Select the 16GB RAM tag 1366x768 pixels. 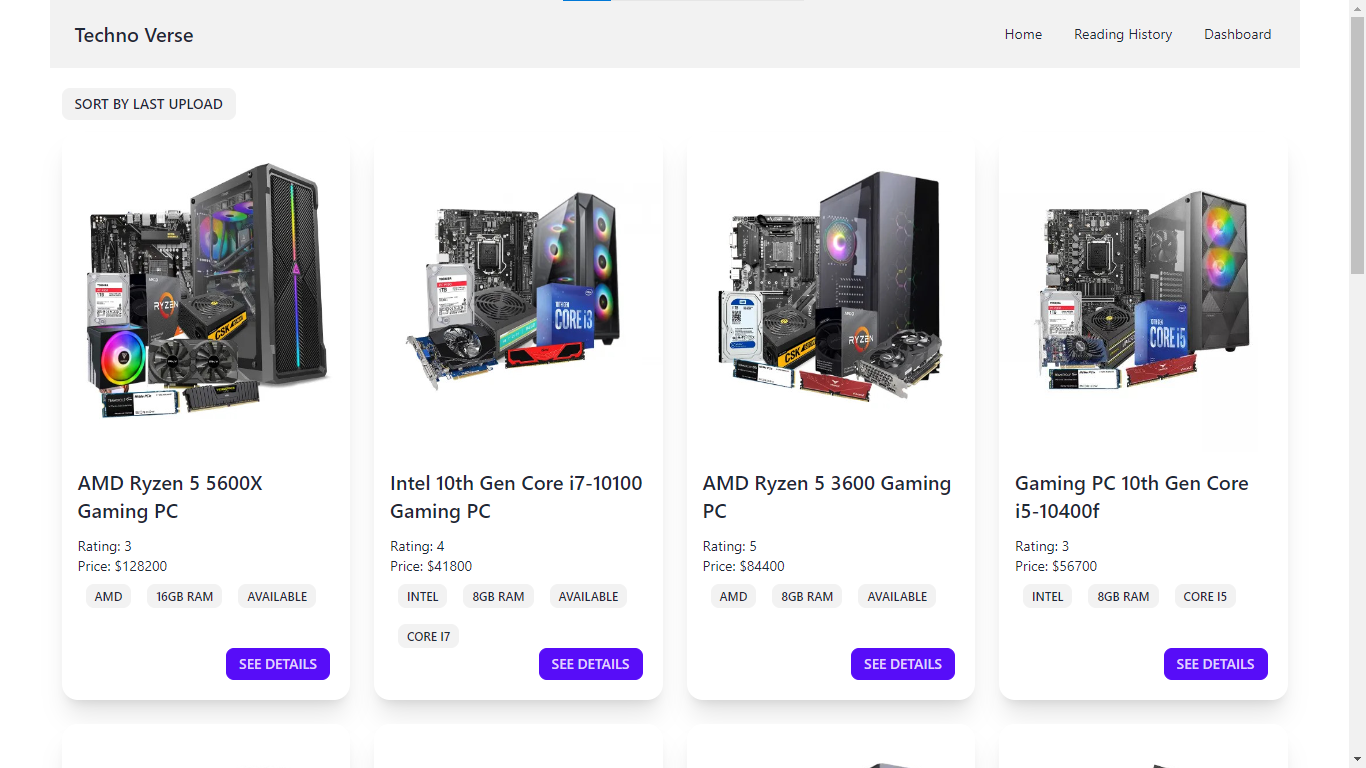click(184, 597)
